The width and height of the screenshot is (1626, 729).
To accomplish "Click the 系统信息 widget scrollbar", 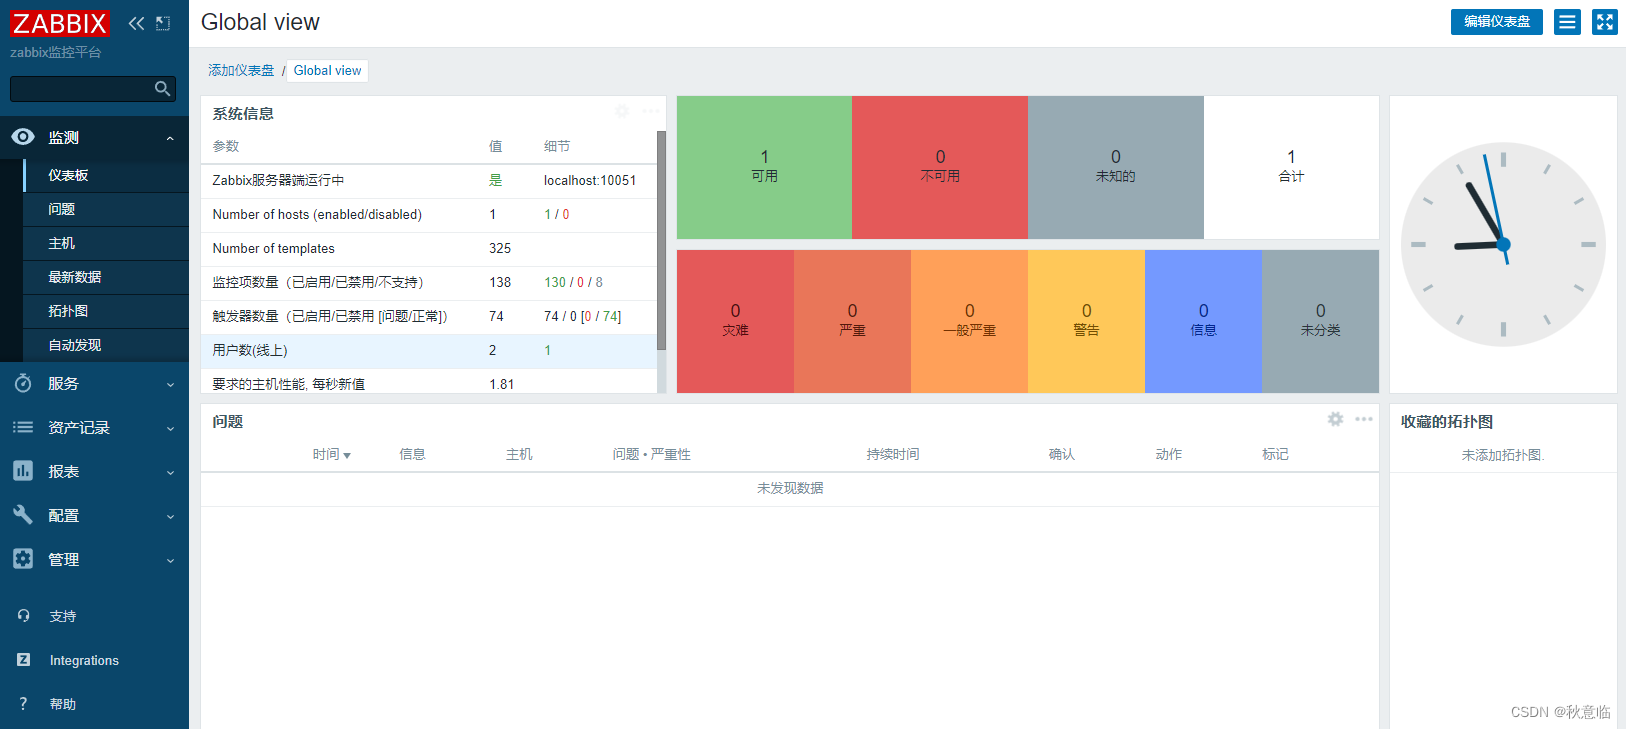I will tap(661, 240).
